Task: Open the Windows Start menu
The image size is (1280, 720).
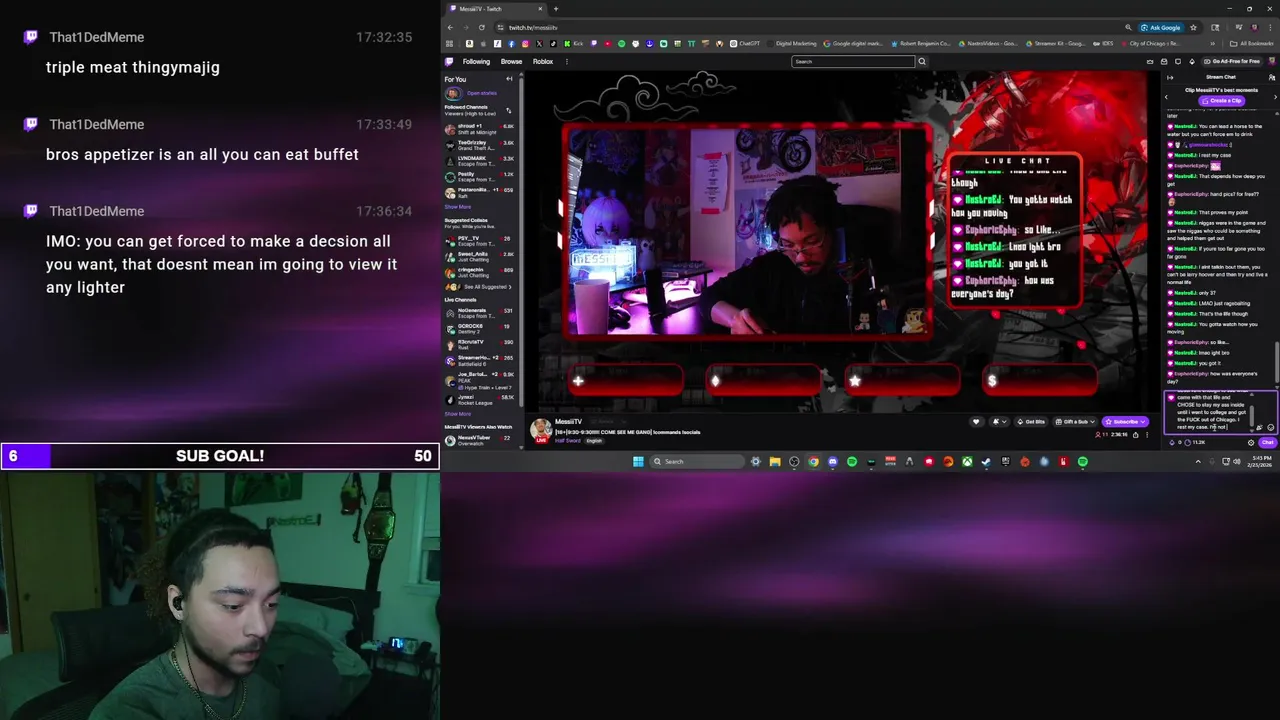Action: click(x=638, y=461)
